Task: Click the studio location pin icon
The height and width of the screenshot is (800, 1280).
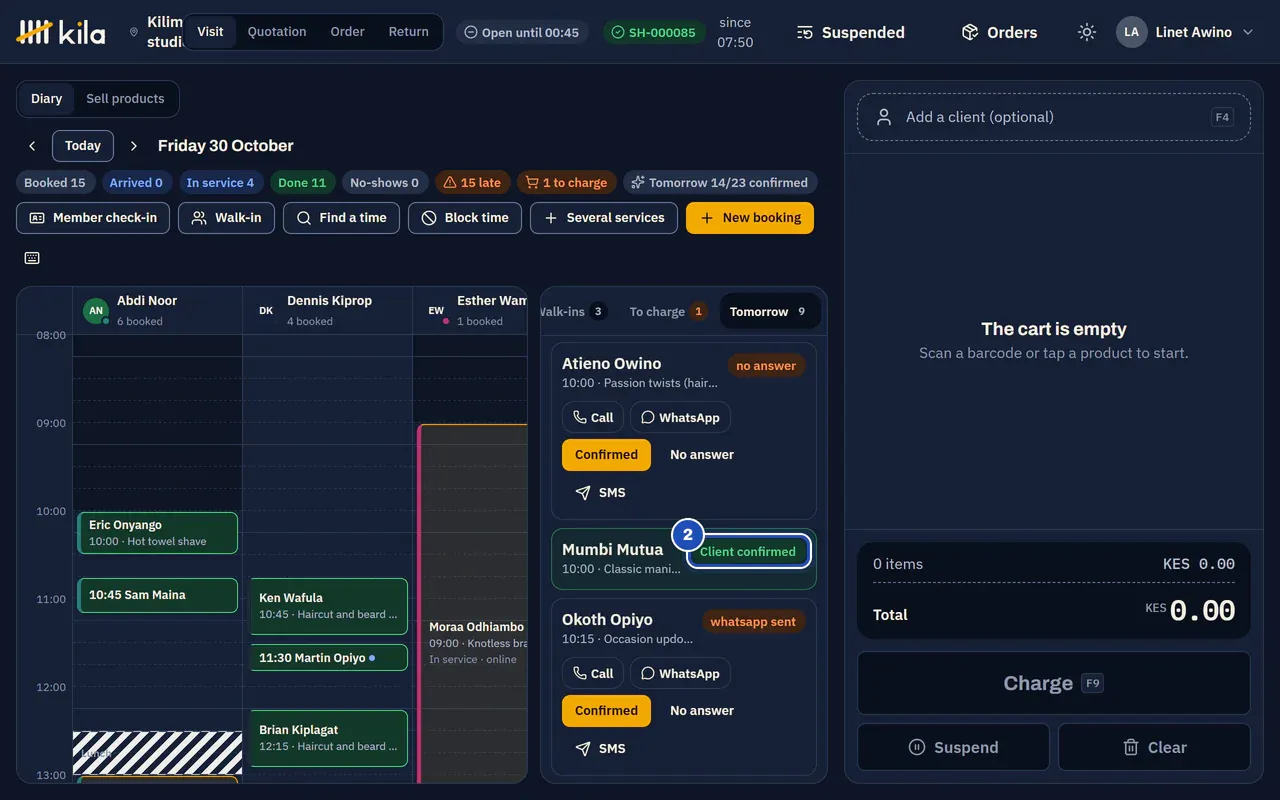Action: pos(134,32)
